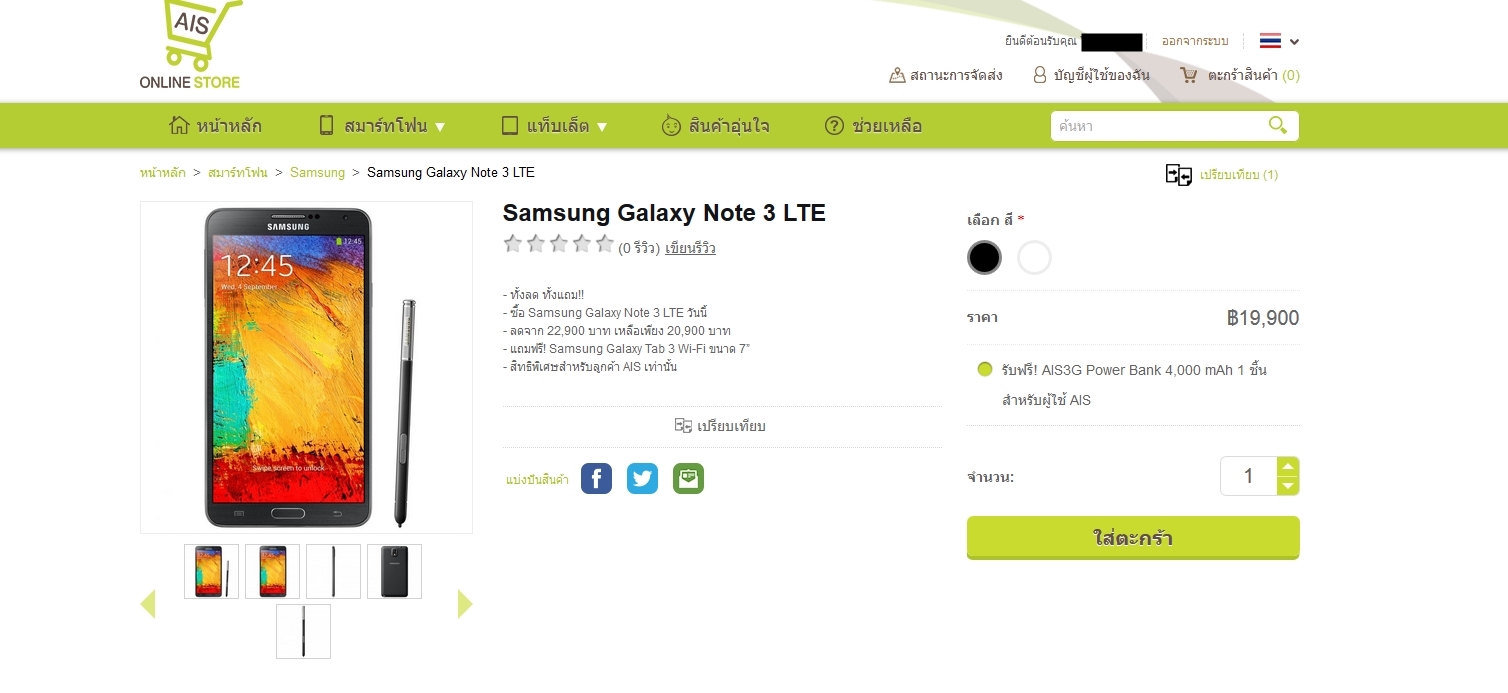Share product on Facebook
The width and height of the screenshot is (1508, 693).
(596, 479)
